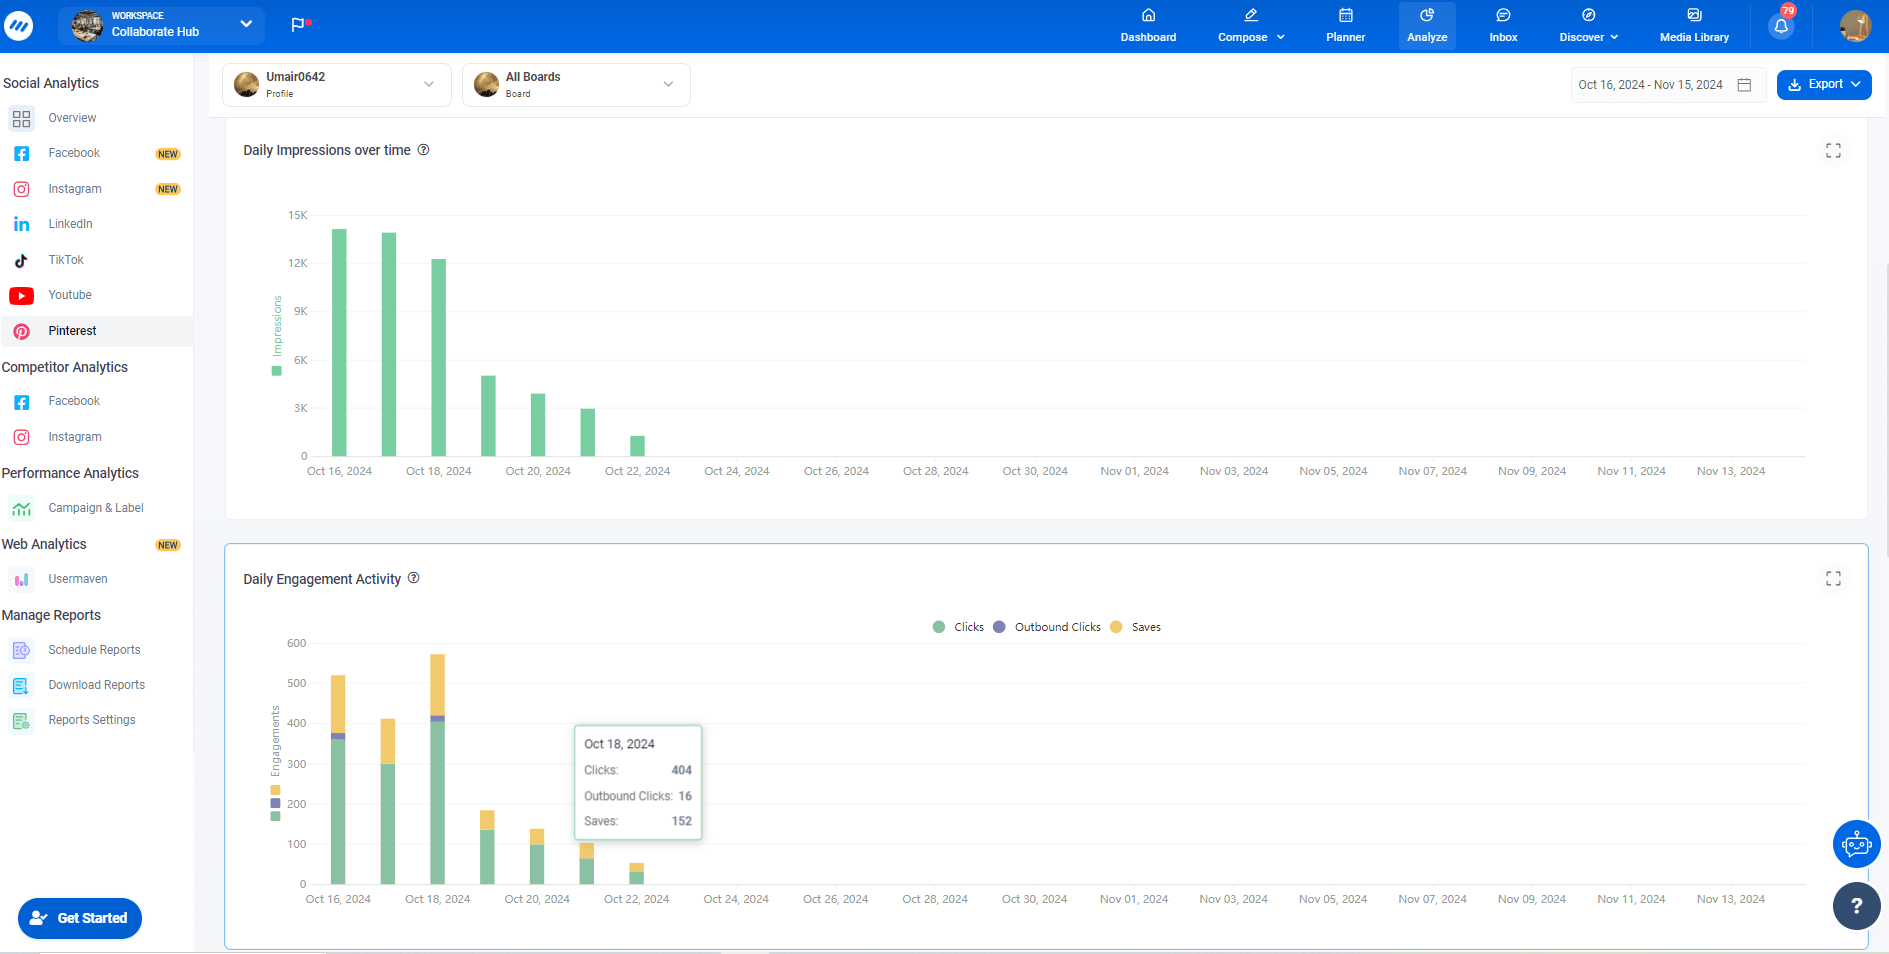This screenshot has height=954, width=1889.
Task: Toggle the Saves legend series
Action: (x=1135, y=627)
